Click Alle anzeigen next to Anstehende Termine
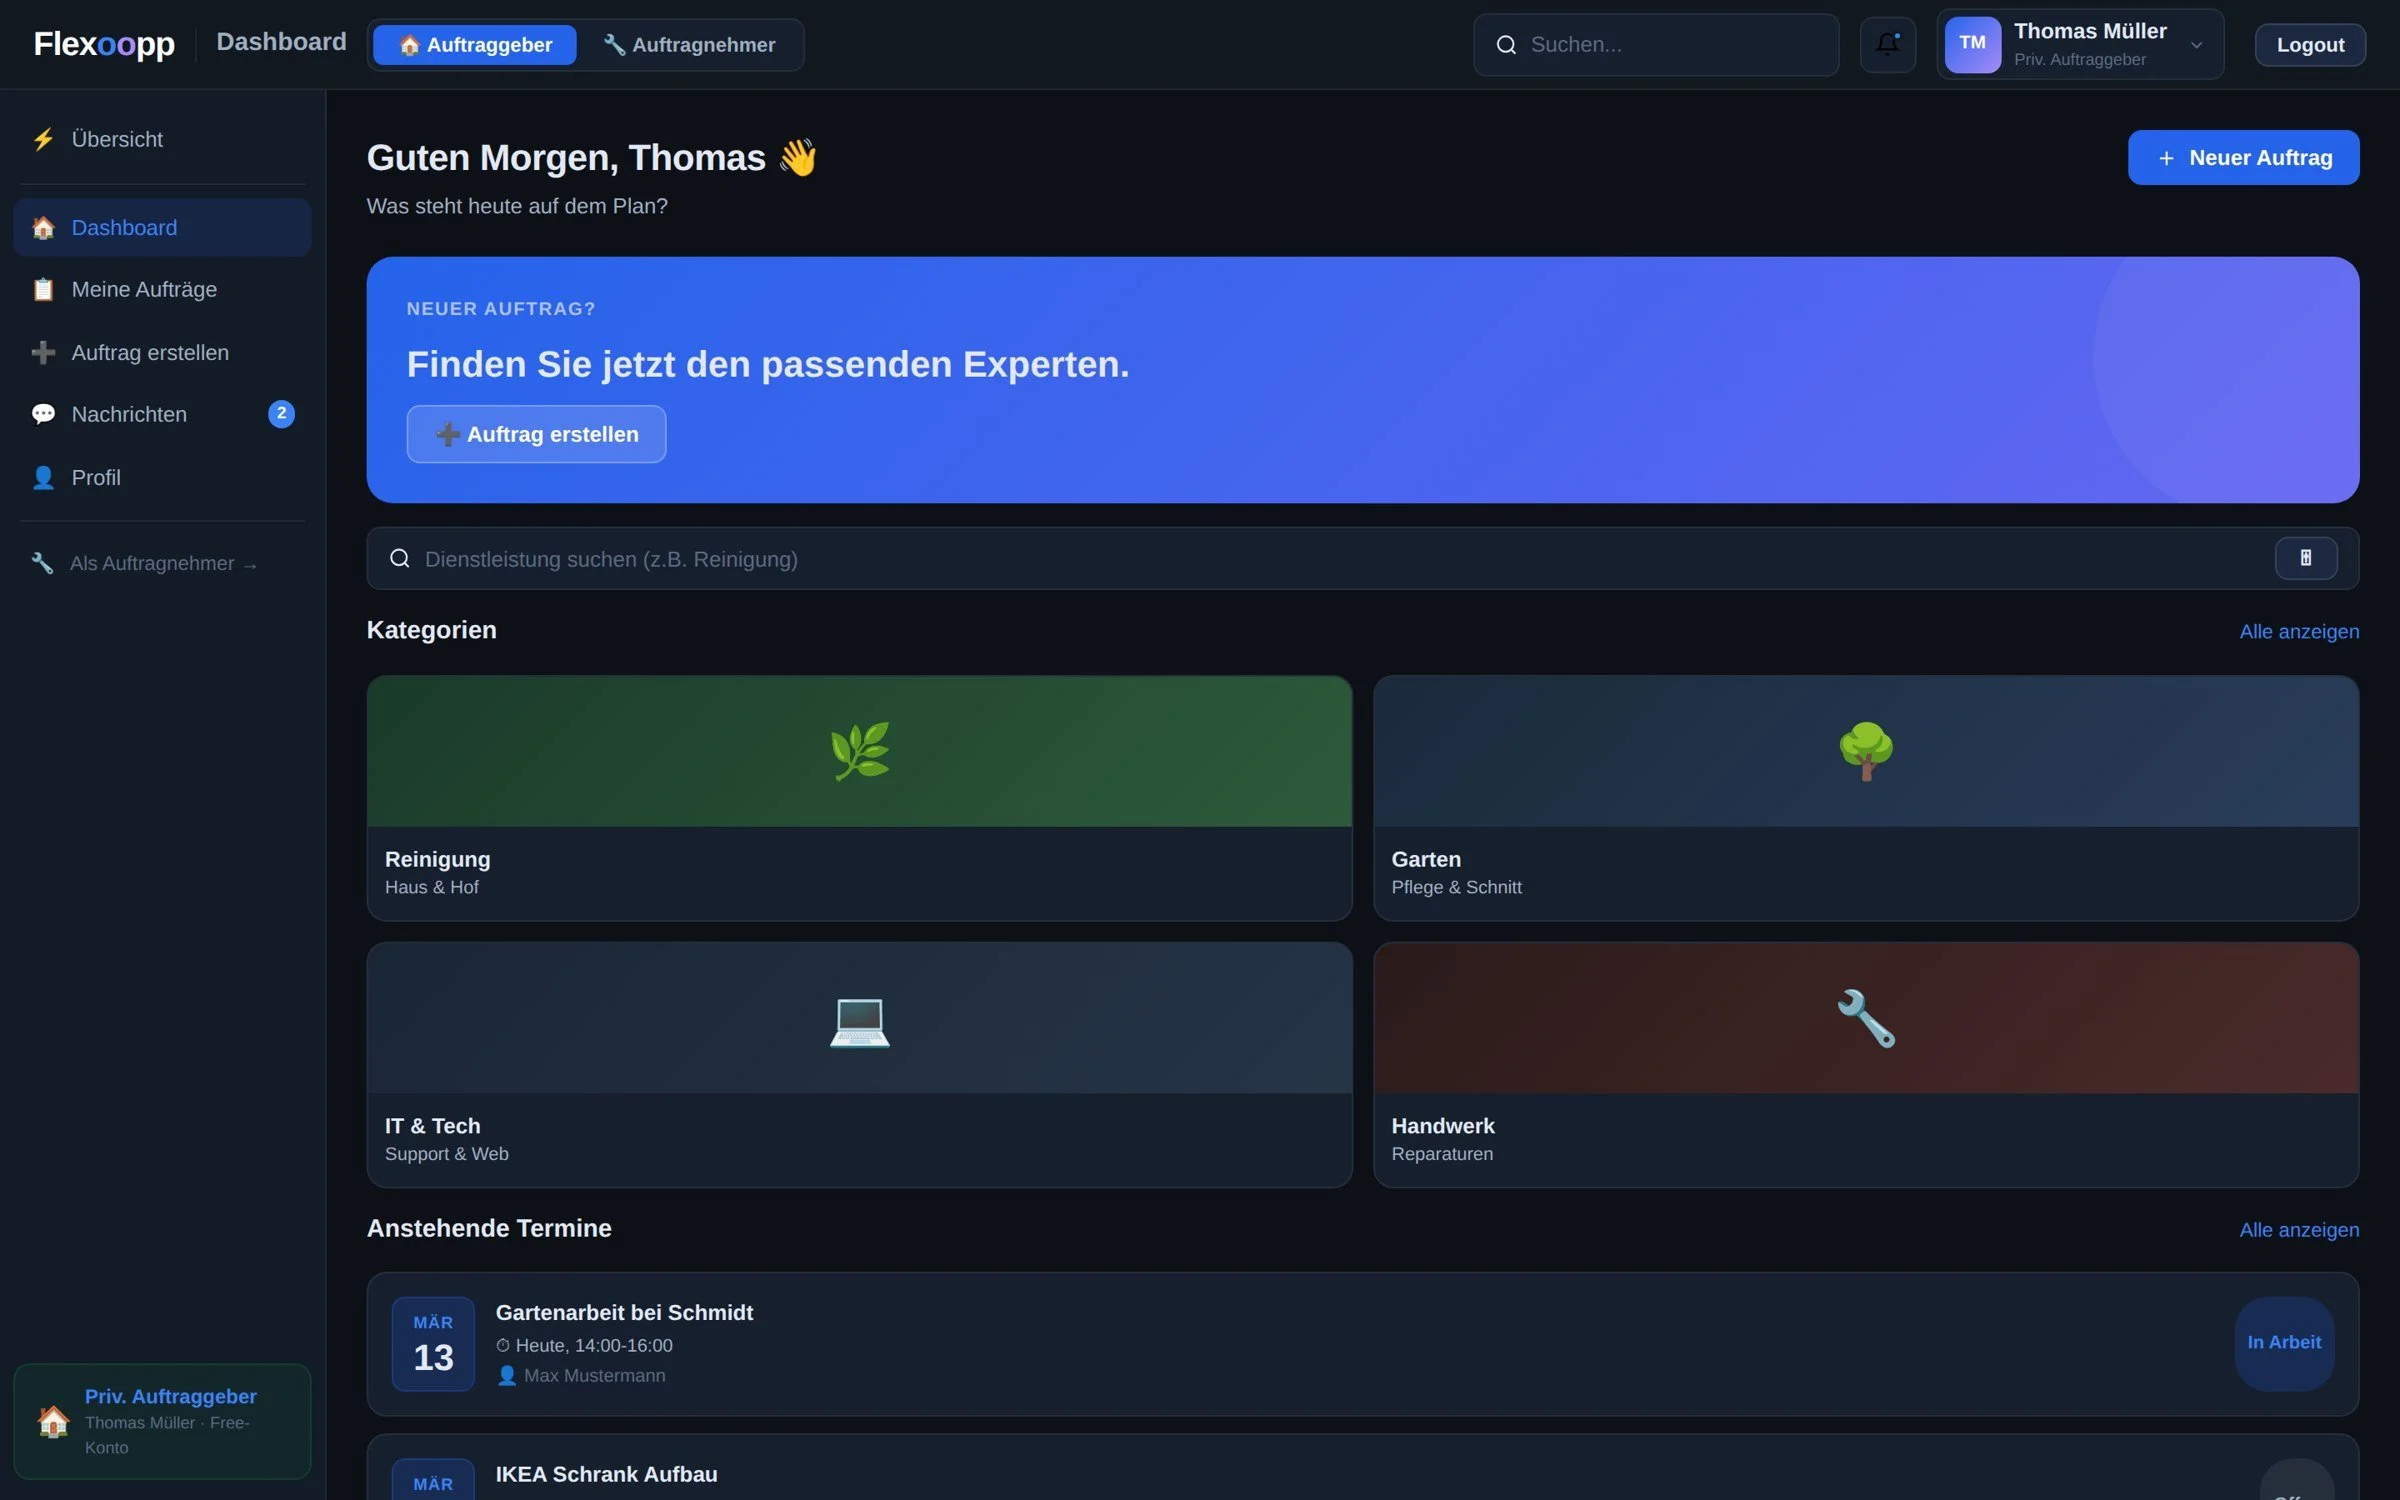 click(2299, 1230)
